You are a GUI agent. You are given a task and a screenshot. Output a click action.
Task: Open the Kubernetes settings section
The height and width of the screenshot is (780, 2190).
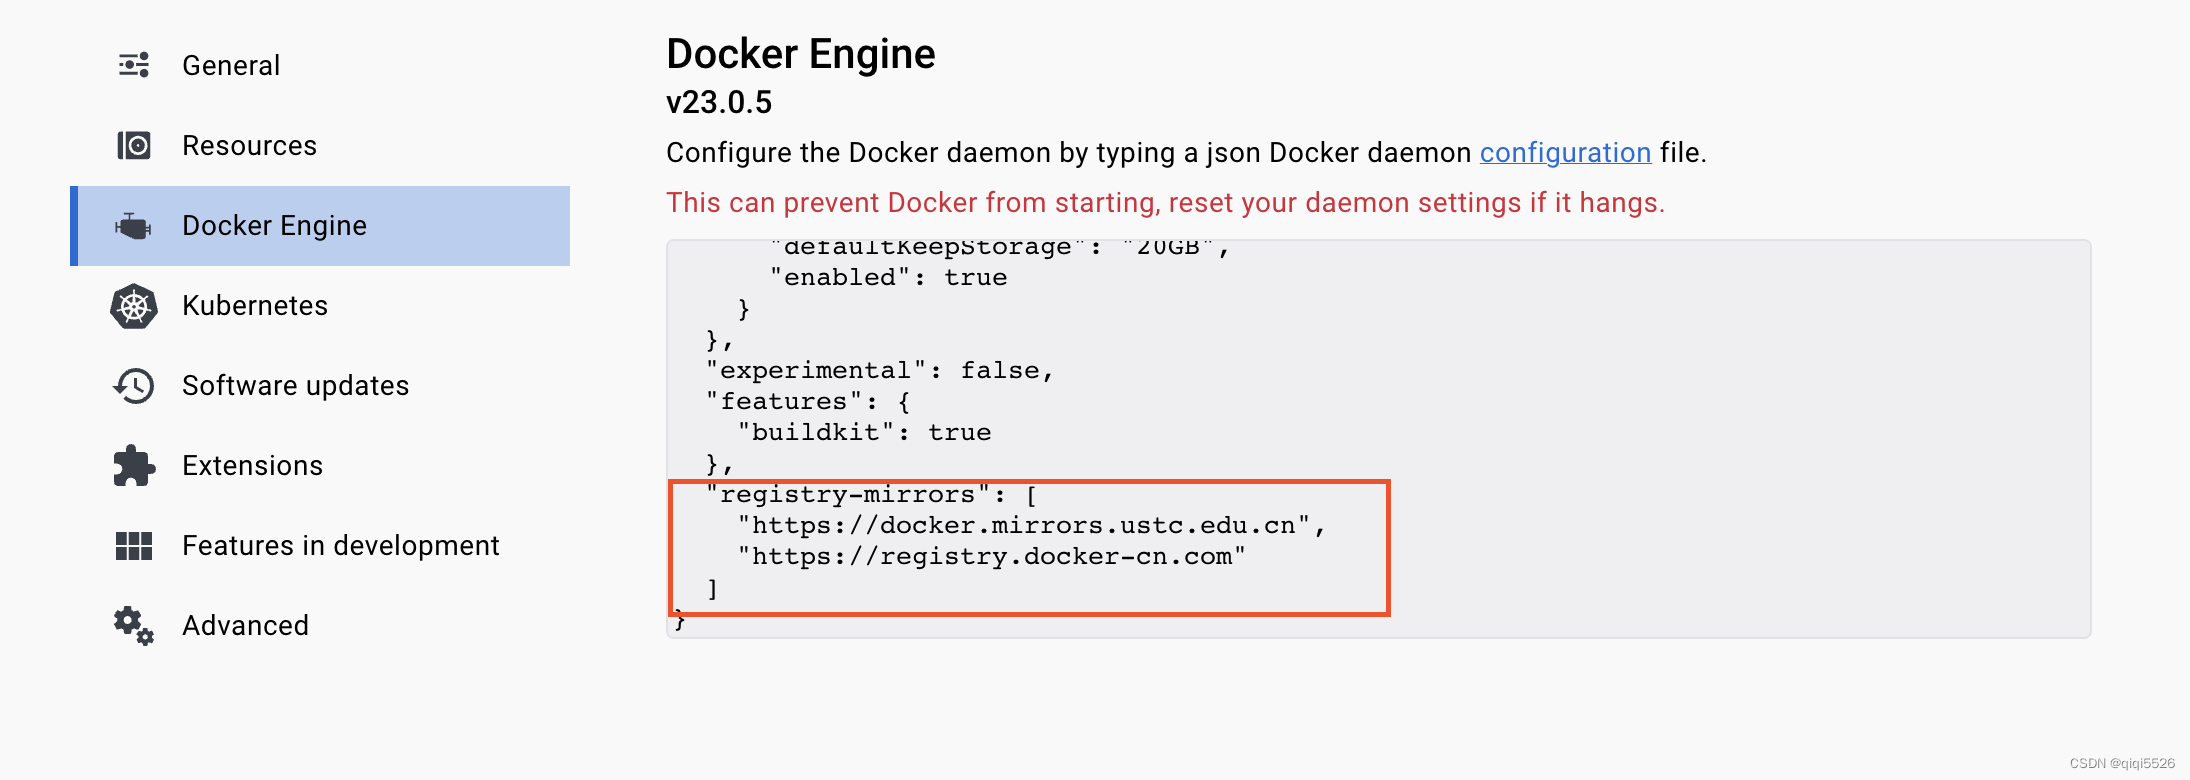click(255, 306)
